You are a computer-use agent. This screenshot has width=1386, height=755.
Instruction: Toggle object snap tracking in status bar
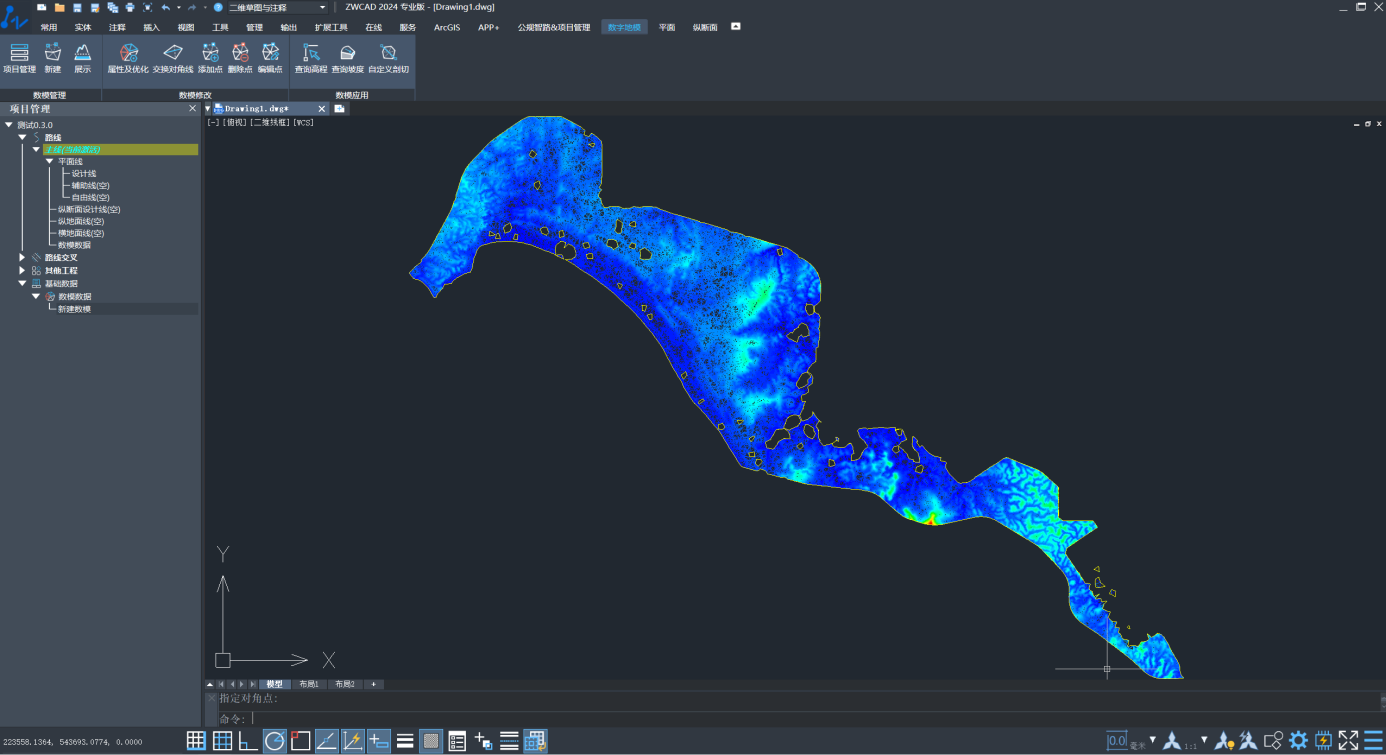(326, 741)
